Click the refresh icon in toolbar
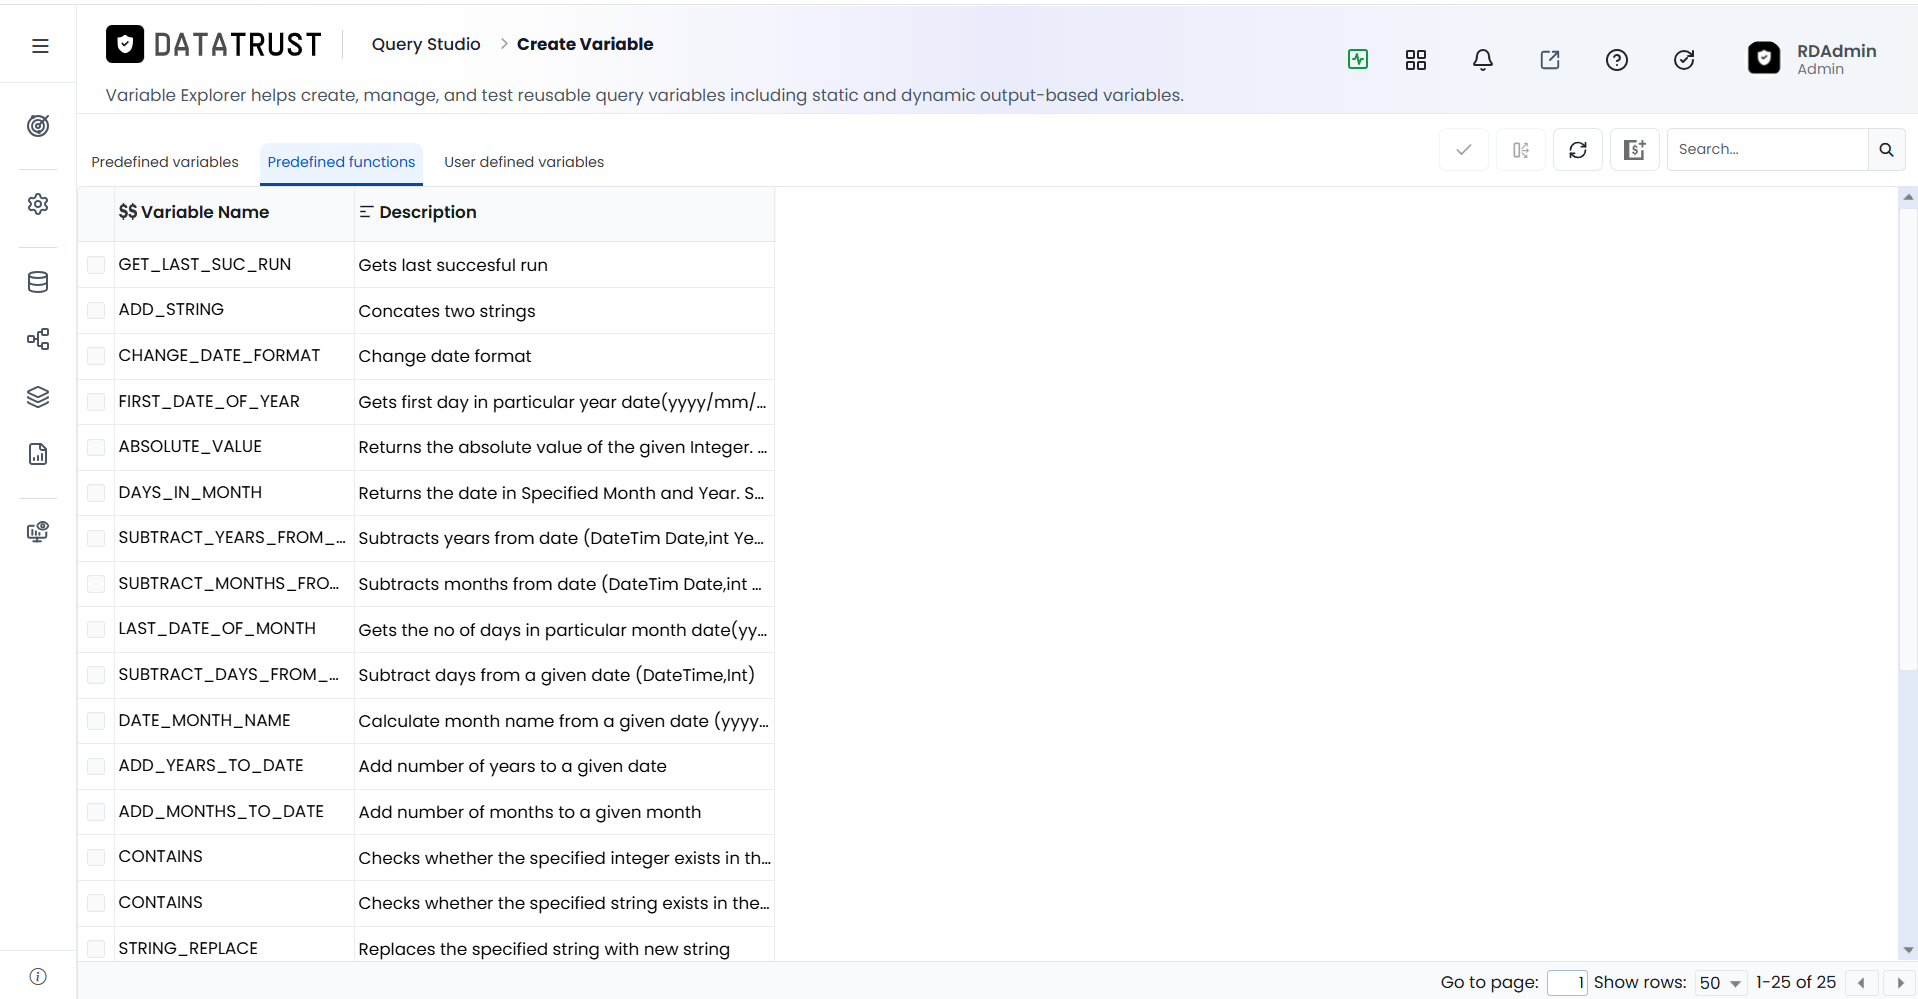The image size is (1918, 999). pos(1578,150)
